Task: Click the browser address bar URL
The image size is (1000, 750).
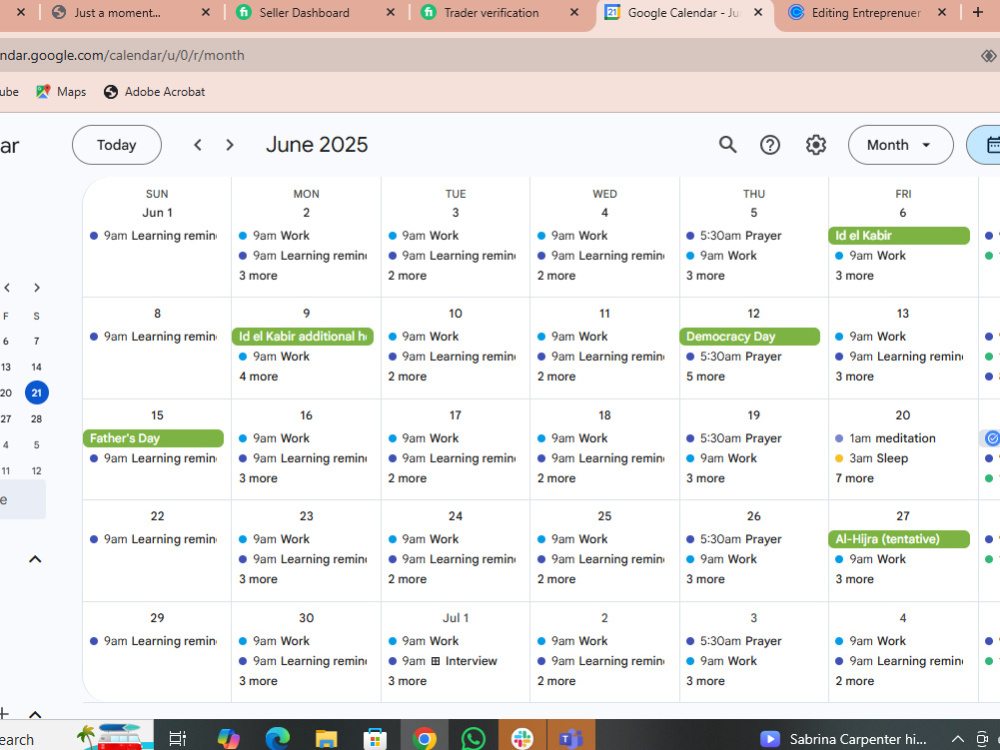Action: [x=122, y=55]
